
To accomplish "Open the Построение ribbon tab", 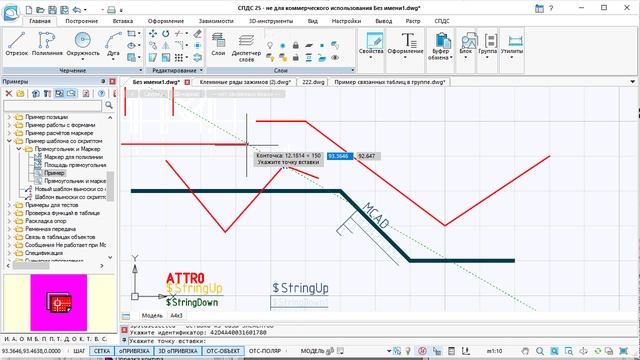I will tap(82, 21).
